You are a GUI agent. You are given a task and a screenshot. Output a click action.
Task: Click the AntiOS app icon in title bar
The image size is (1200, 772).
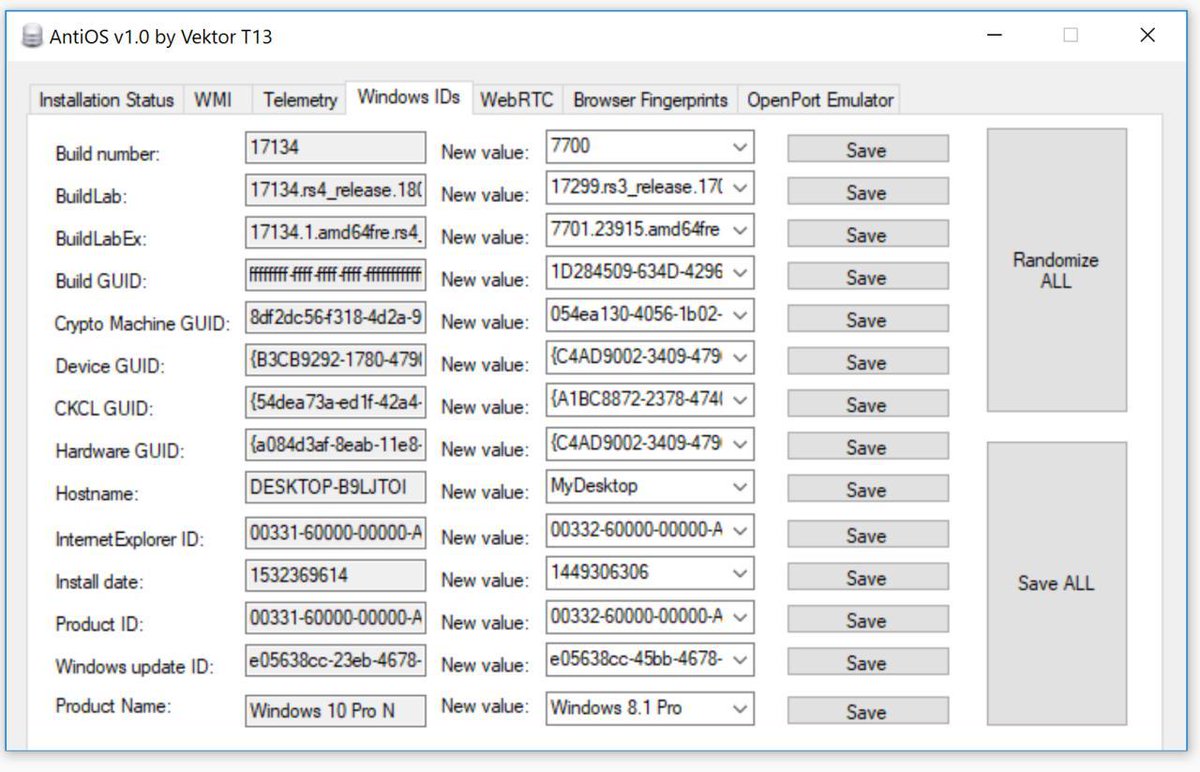tap(33, 37)
